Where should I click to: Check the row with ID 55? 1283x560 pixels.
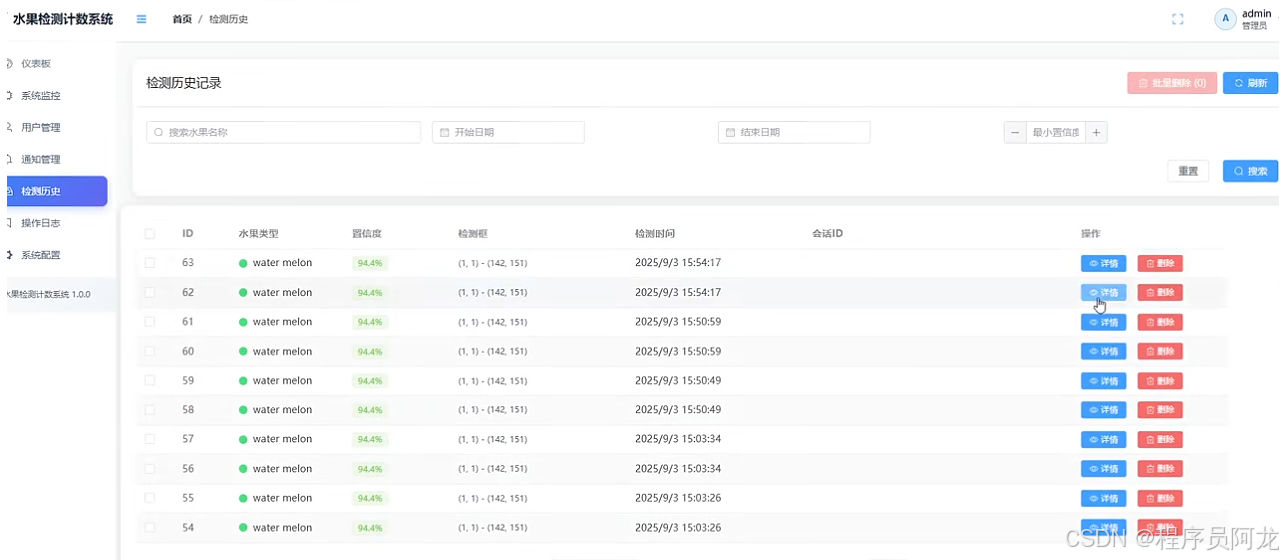(150, 498)
